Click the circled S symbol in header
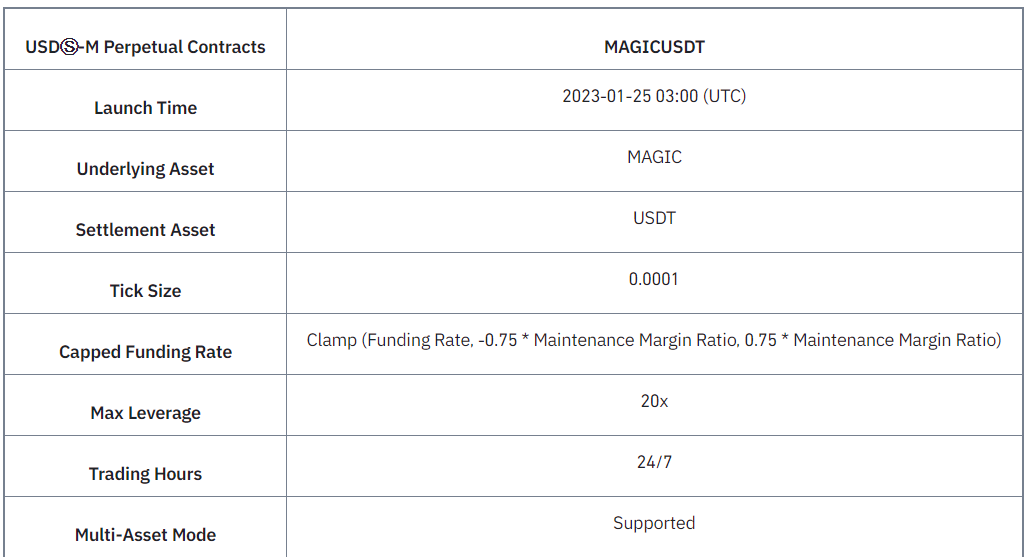The width and height of the screenshot is (1028, 557). [x=69, y=47]
